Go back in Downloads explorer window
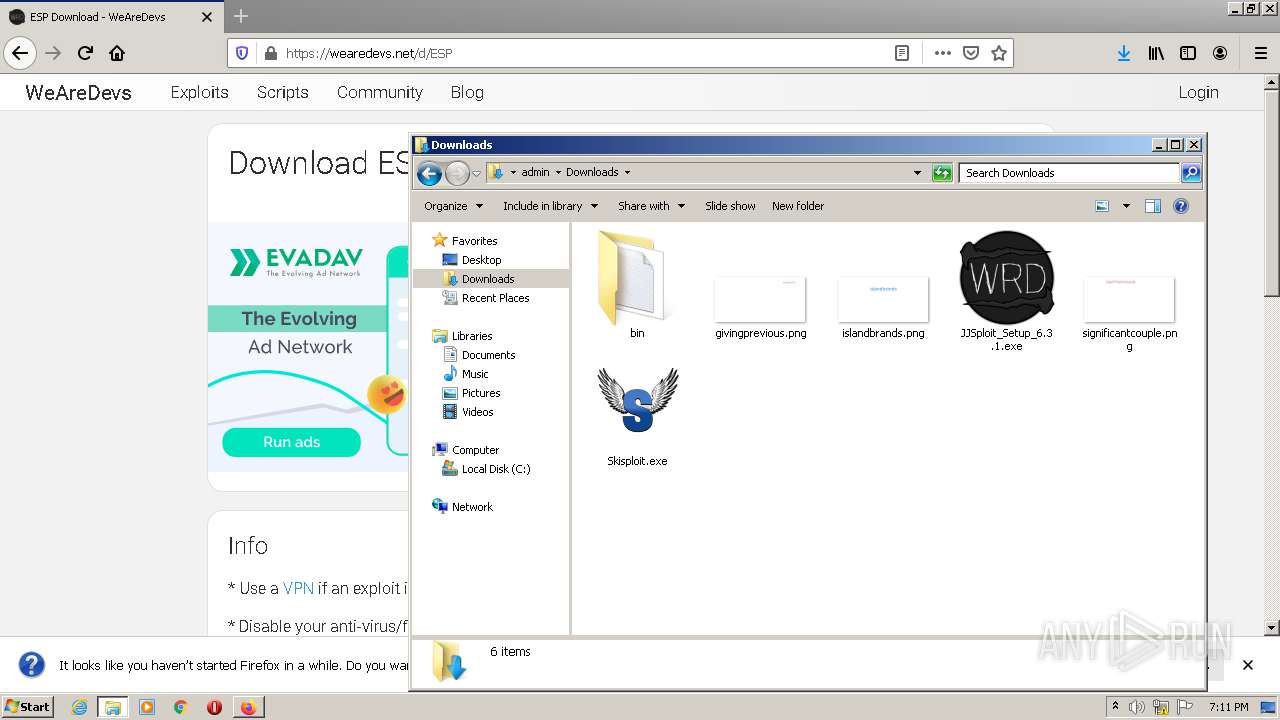 click(x=429, y=173)
